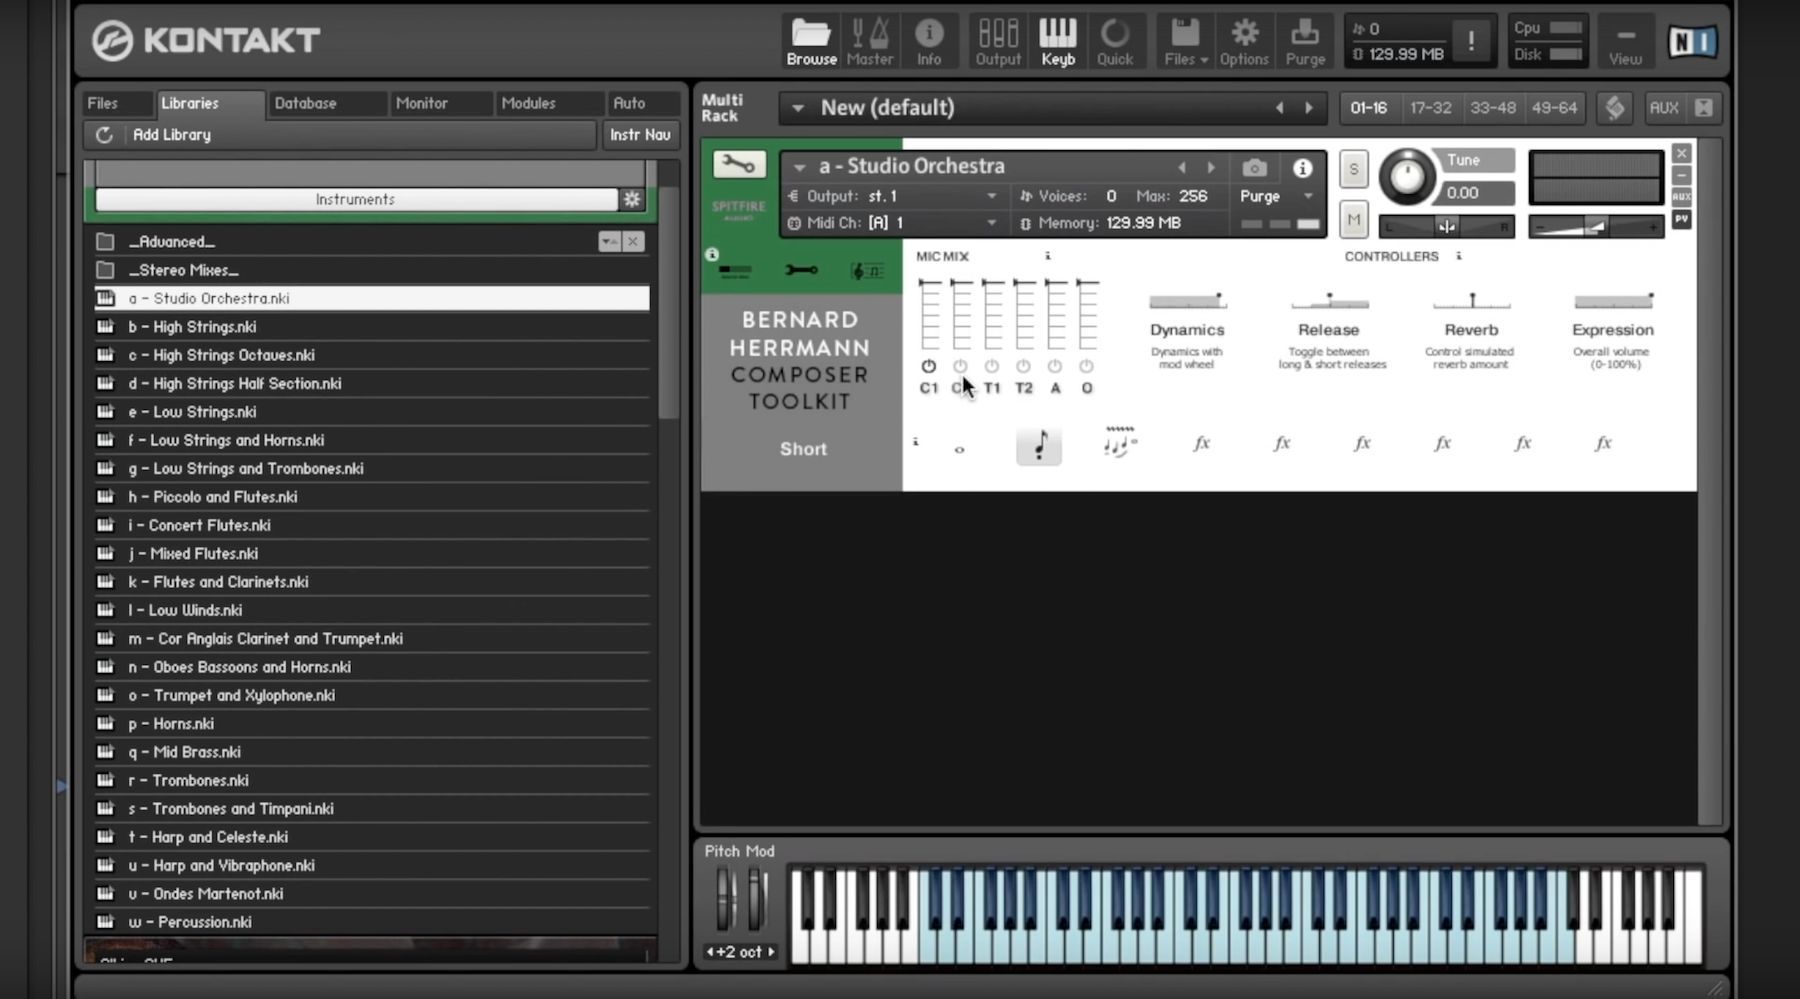
Task: Click the camera snapshot icon
Action: coord(1254,168)
